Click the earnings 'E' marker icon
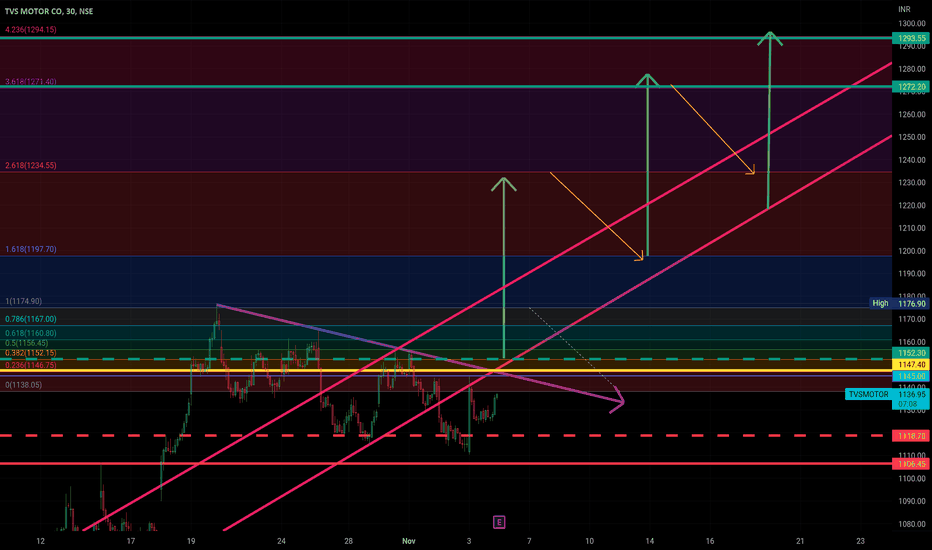Image resolution: width=932 pixels, height=550 pixels. click(499, 522)
